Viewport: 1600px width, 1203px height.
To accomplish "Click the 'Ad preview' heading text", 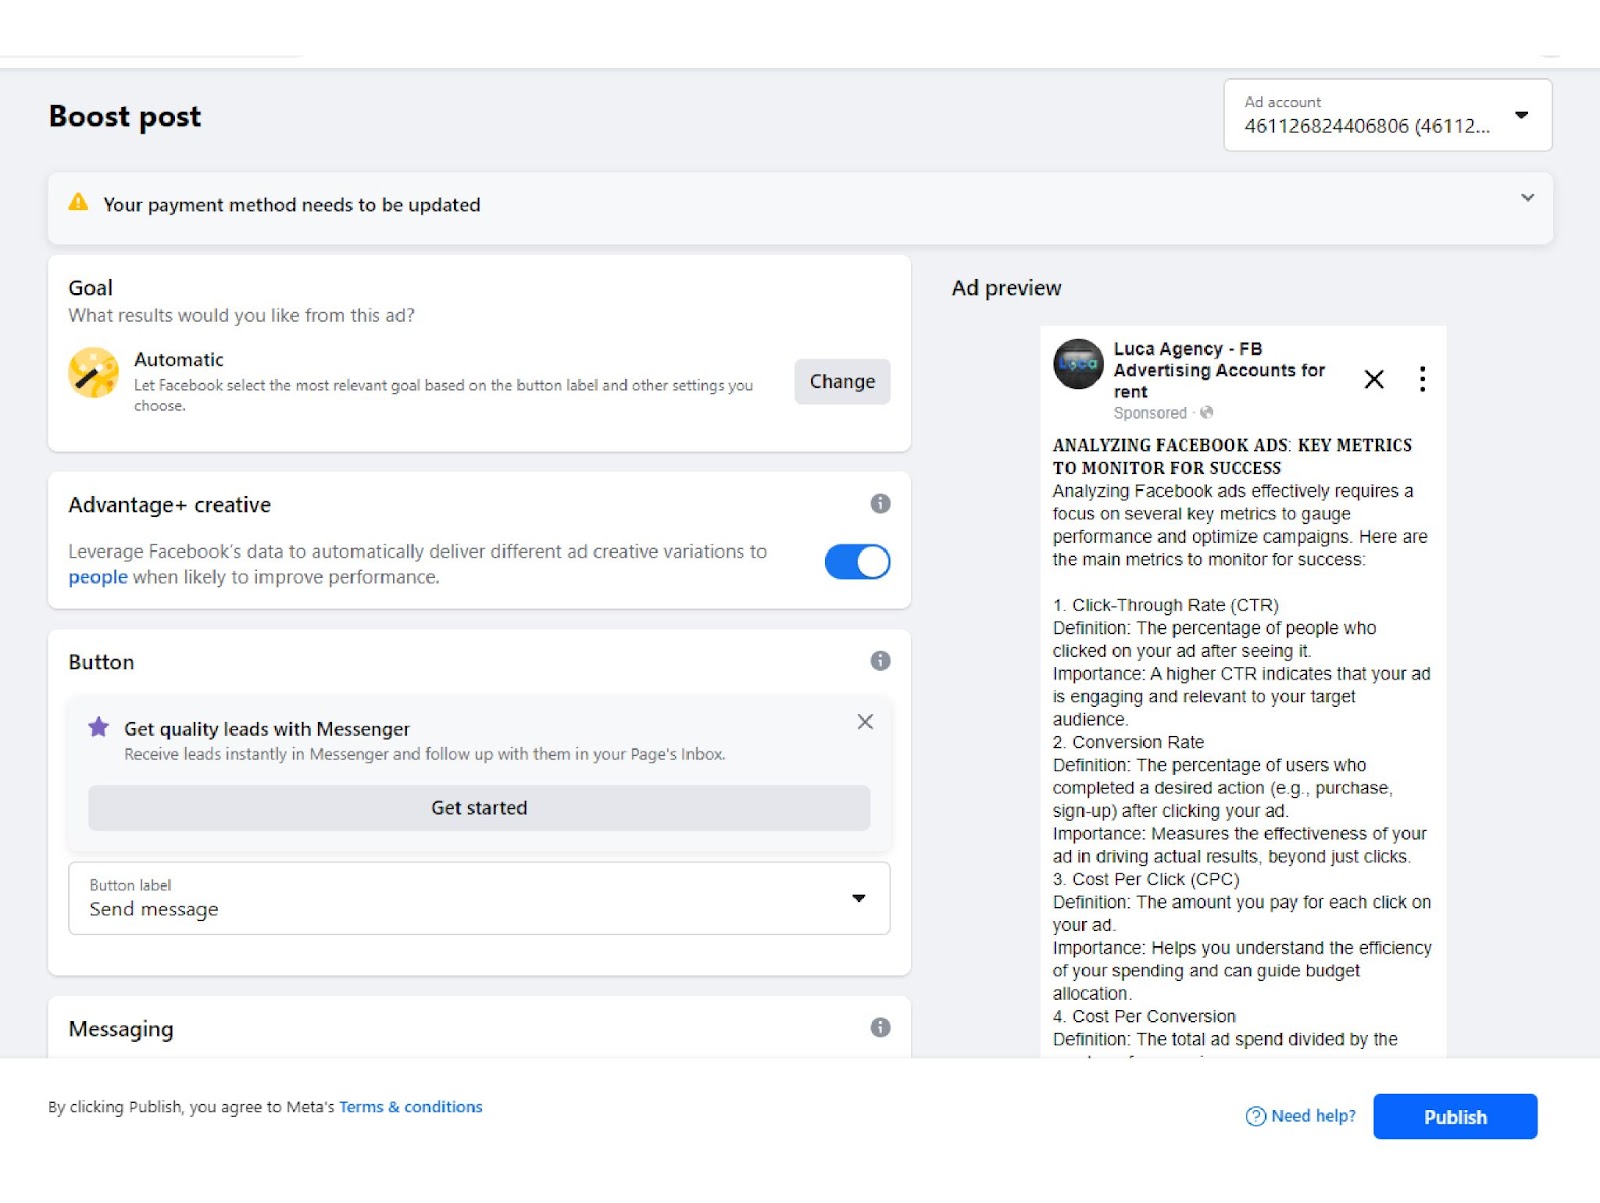I will [1006, 288].
